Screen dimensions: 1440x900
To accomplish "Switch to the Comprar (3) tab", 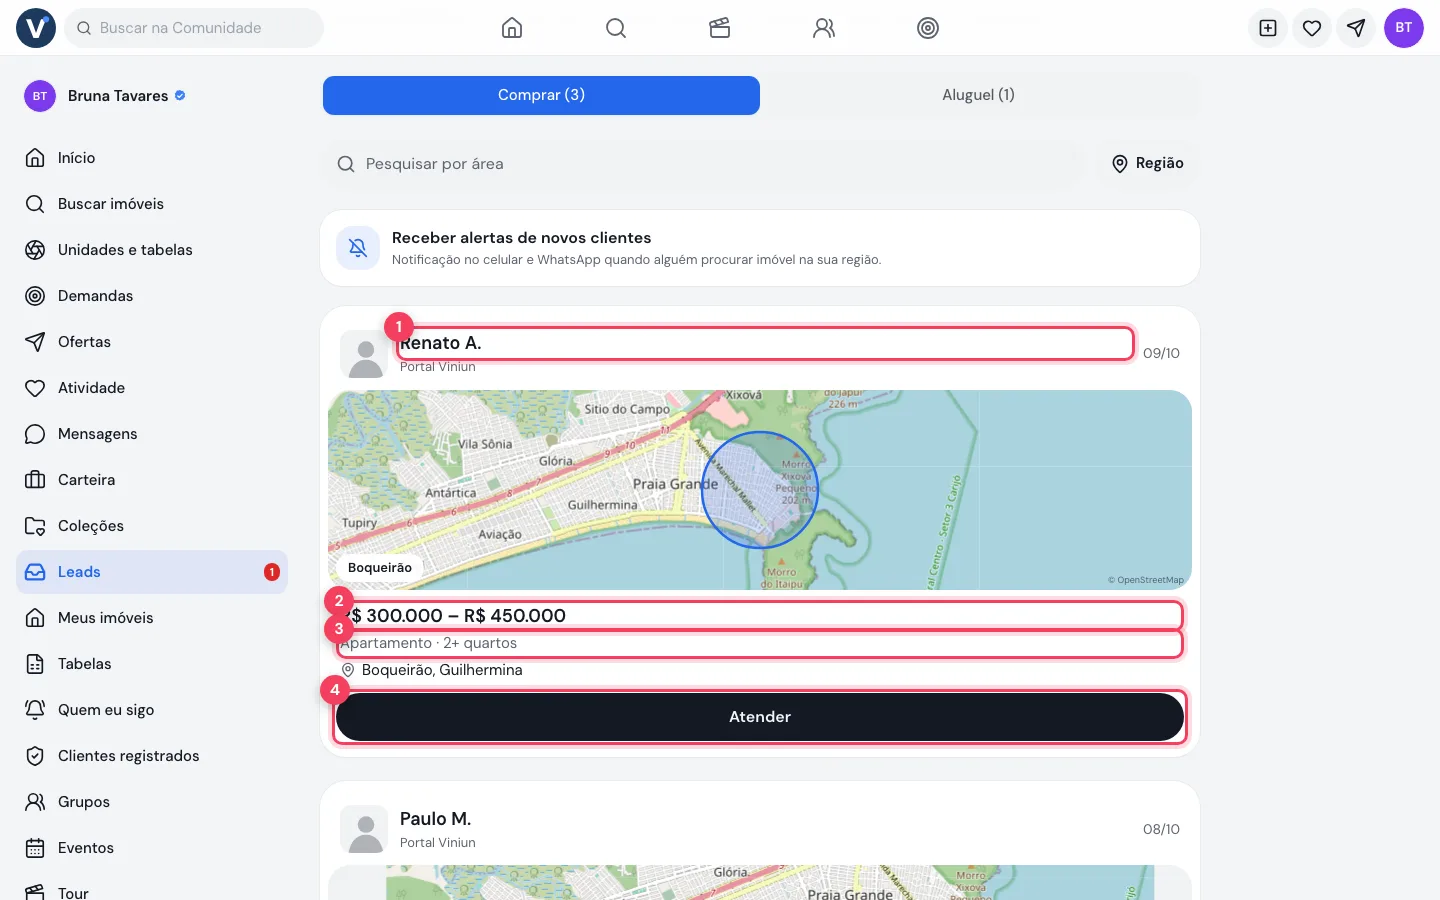I will 541,95.
